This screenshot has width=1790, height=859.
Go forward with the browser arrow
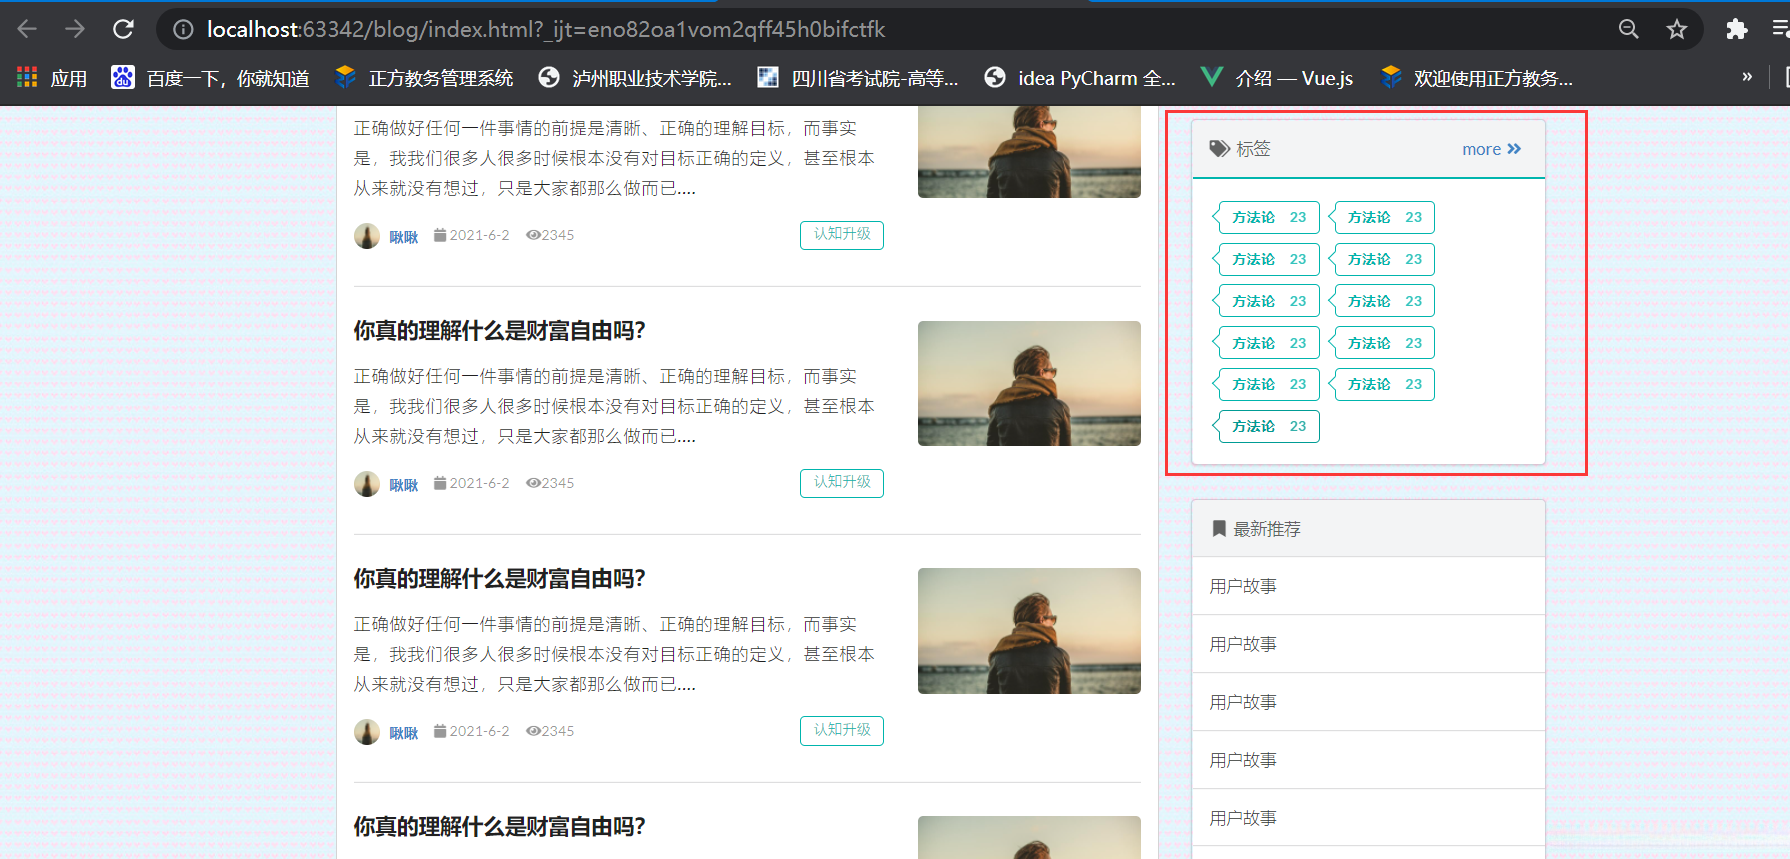75,29
